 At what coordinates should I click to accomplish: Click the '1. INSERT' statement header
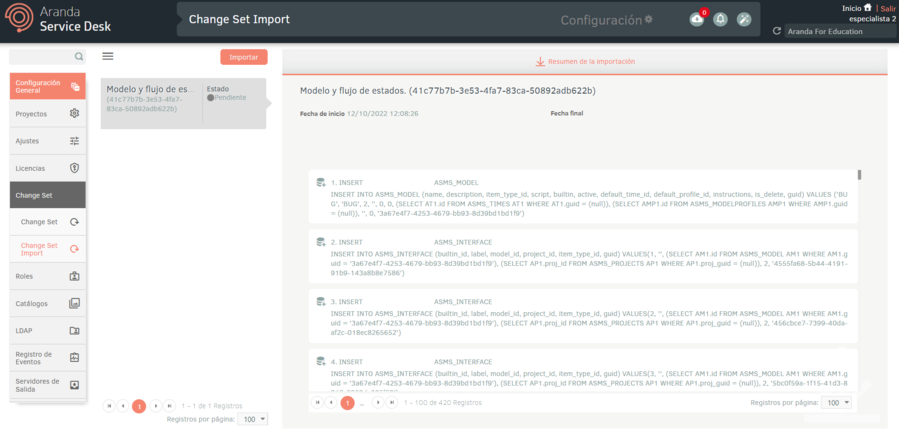[347, 182]
